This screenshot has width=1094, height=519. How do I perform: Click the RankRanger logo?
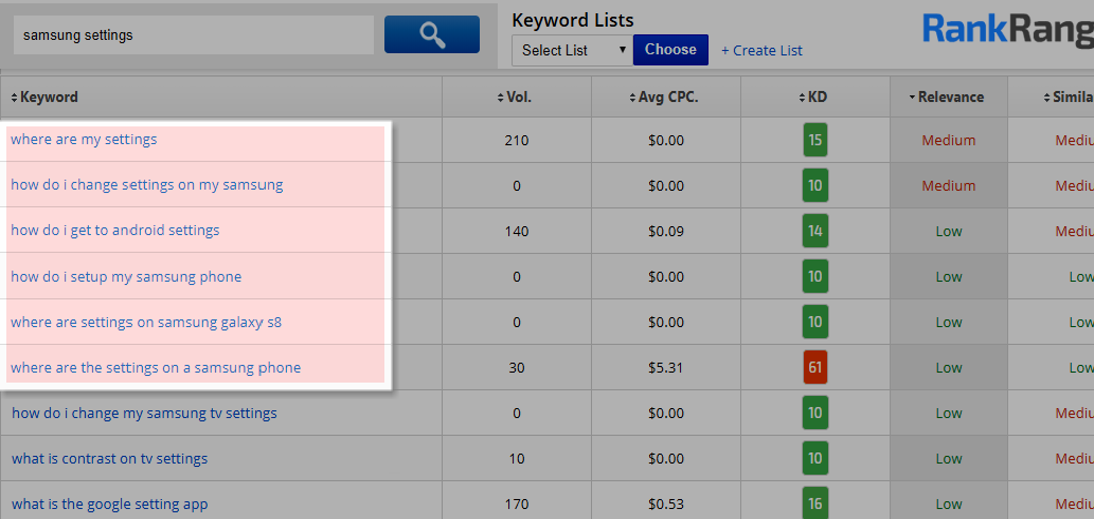(x=1007, y=30)
